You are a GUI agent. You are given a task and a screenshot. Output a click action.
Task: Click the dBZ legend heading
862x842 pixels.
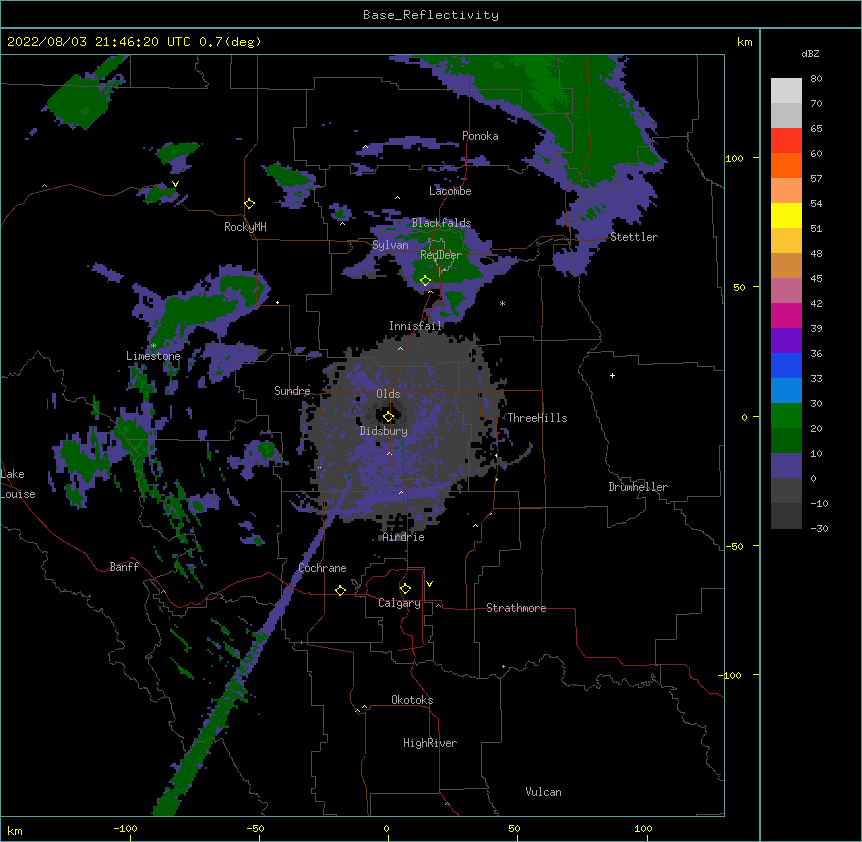pos(810,53)
